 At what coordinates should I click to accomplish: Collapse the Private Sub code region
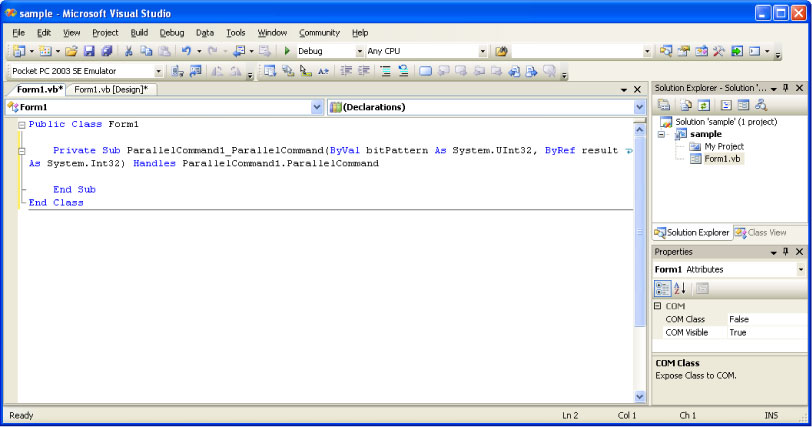tap(22, 151)
